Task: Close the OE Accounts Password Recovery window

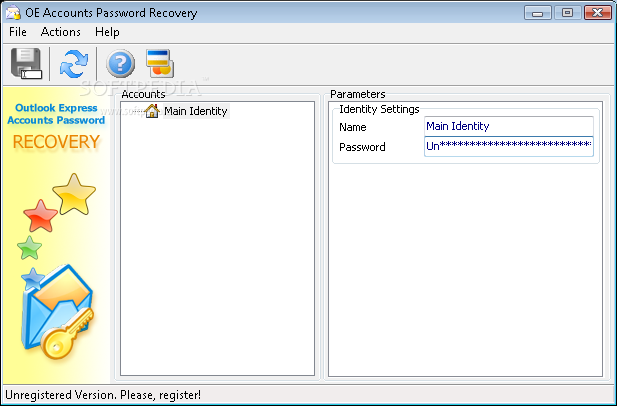Action: click(x=598, y=13)
